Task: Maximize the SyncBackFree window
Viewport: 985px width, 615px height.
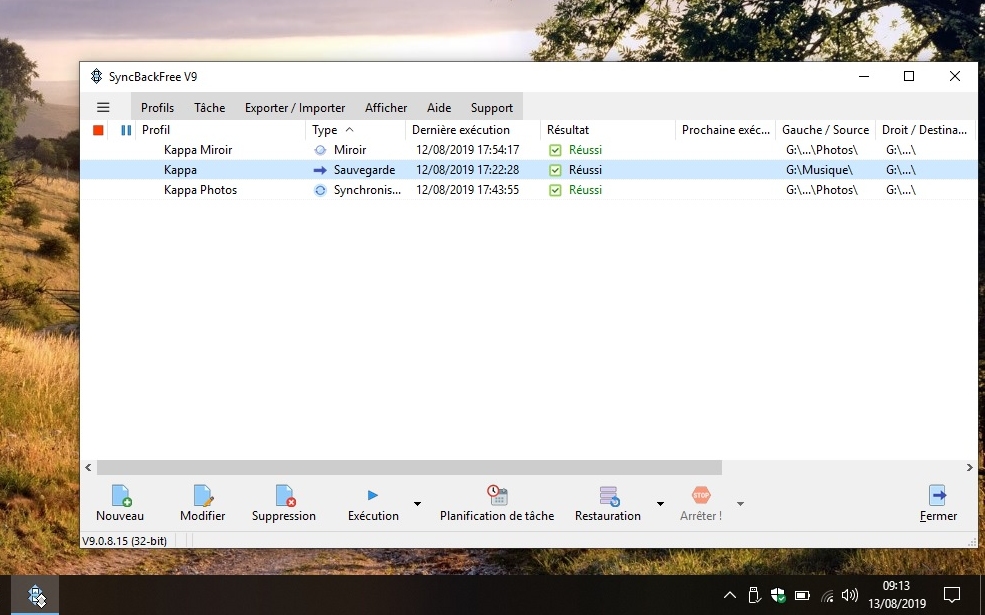Action: [909, 77]
